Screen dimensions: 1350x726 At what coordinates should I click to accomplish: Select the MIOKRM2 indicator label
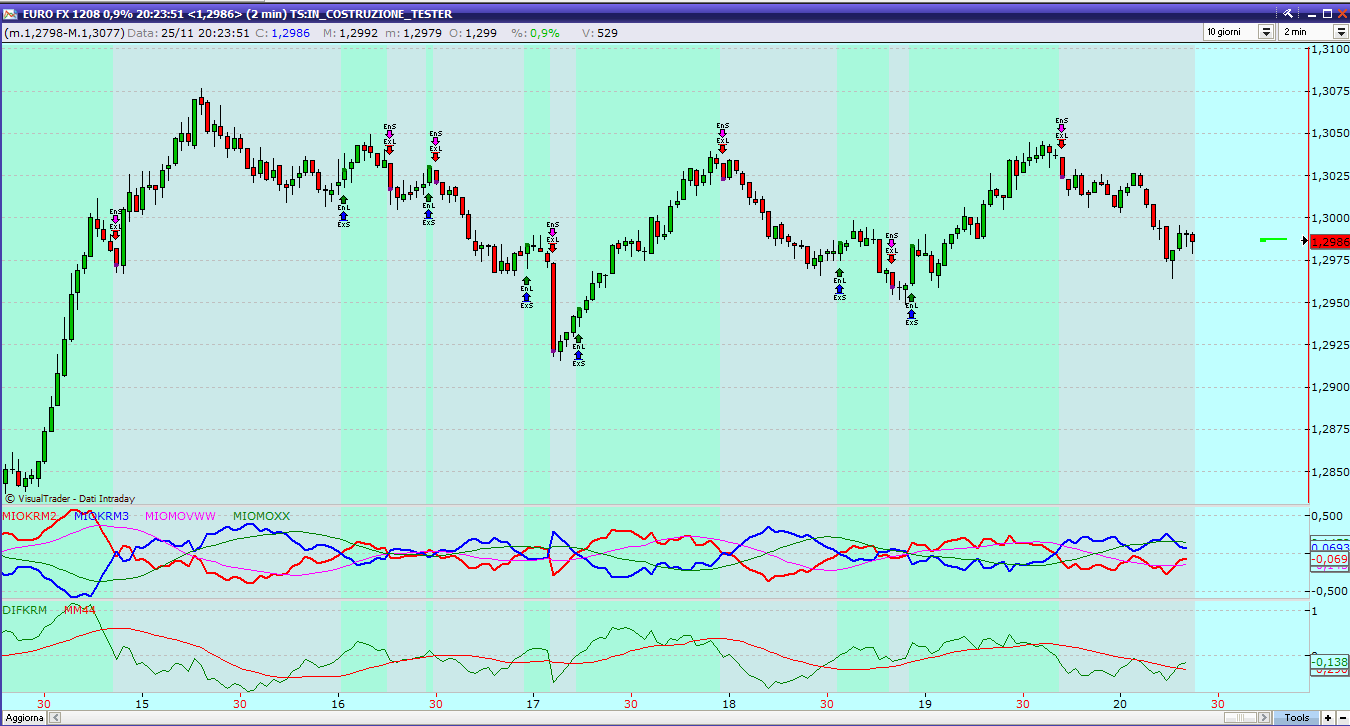29,516
